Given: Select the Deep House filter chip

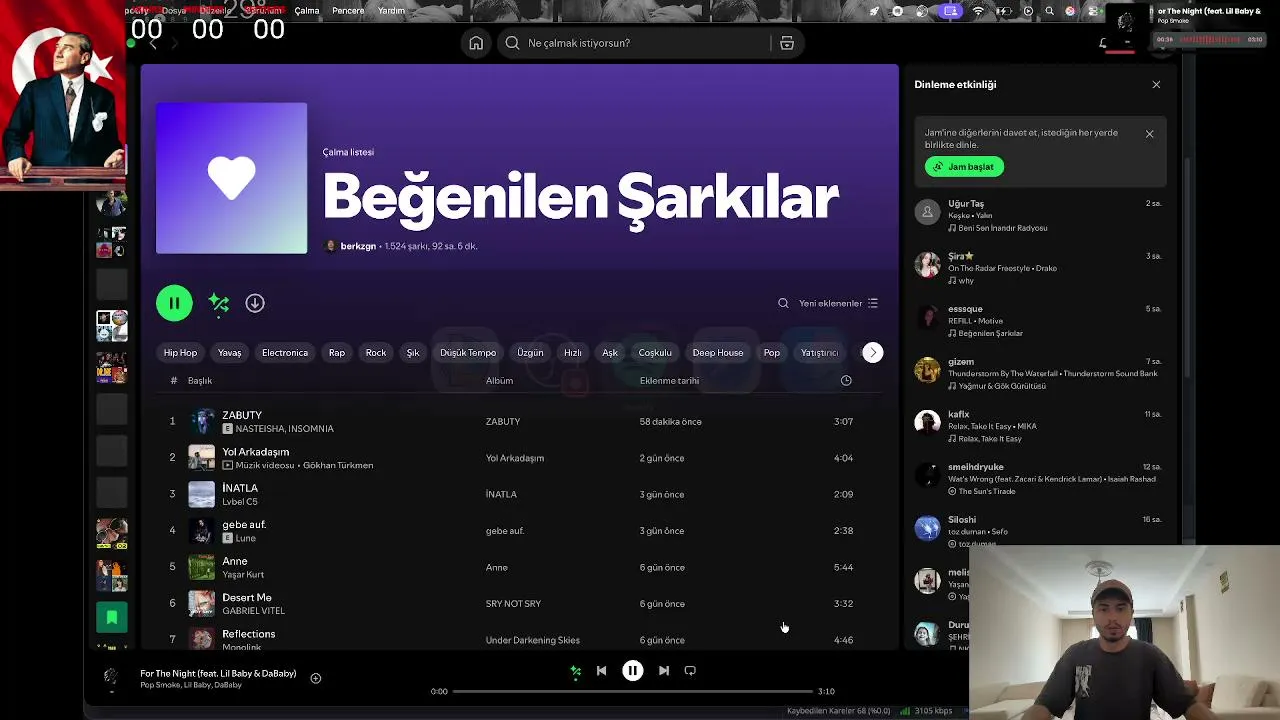Looking at the screenshot, I should (718, 353).
